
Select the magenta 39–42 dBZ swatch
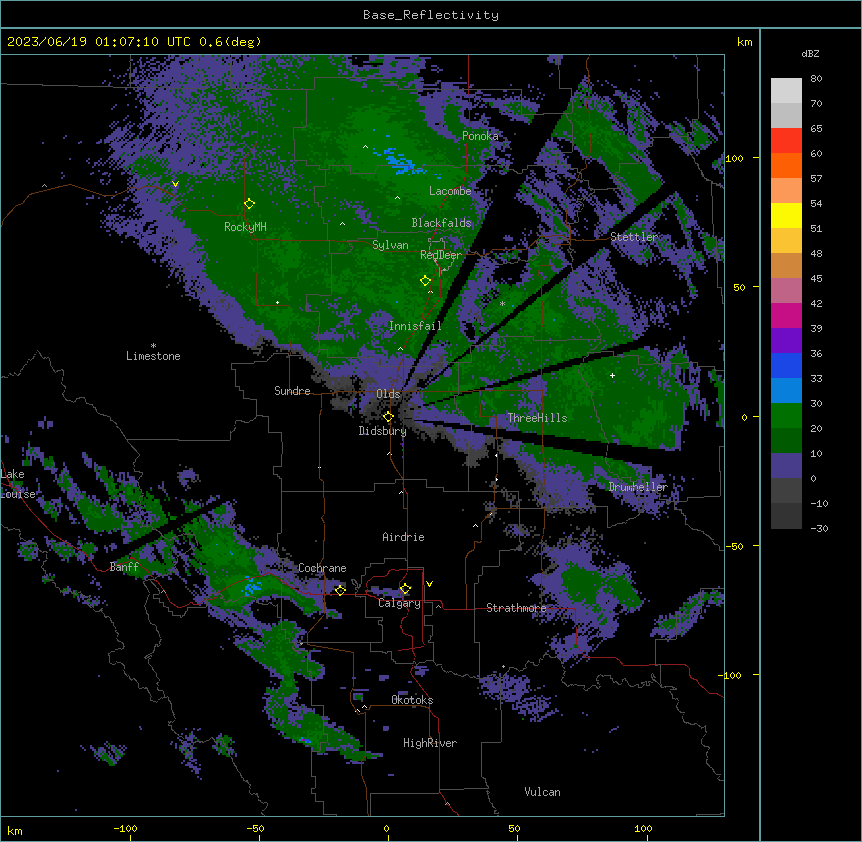coord(786,315)
